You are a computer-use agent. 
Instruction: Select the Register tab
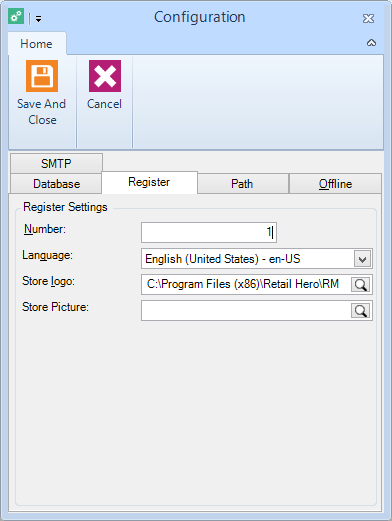click(149, 182)
